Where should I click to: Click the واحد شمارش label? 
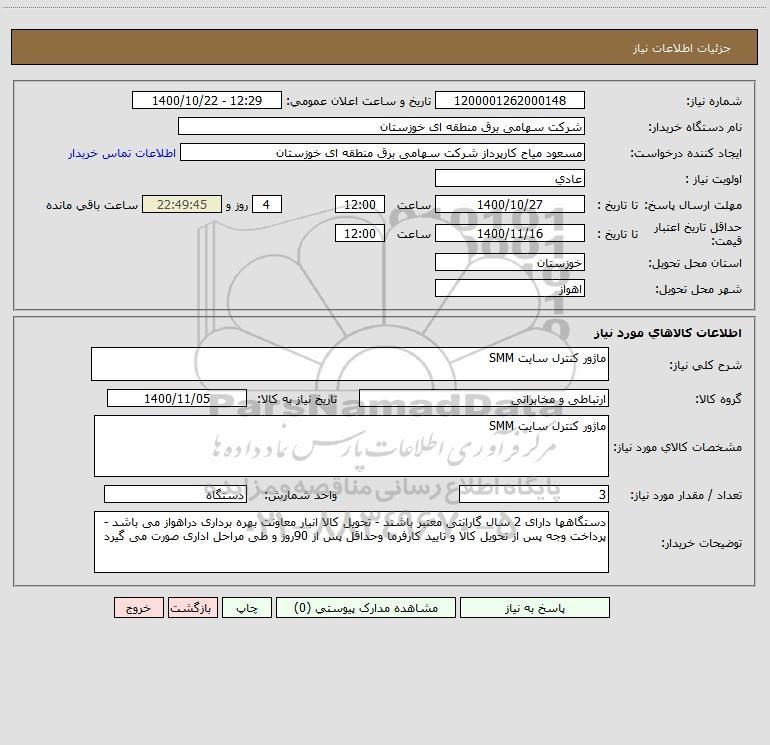pyautogui.click(x=301, y=496)
